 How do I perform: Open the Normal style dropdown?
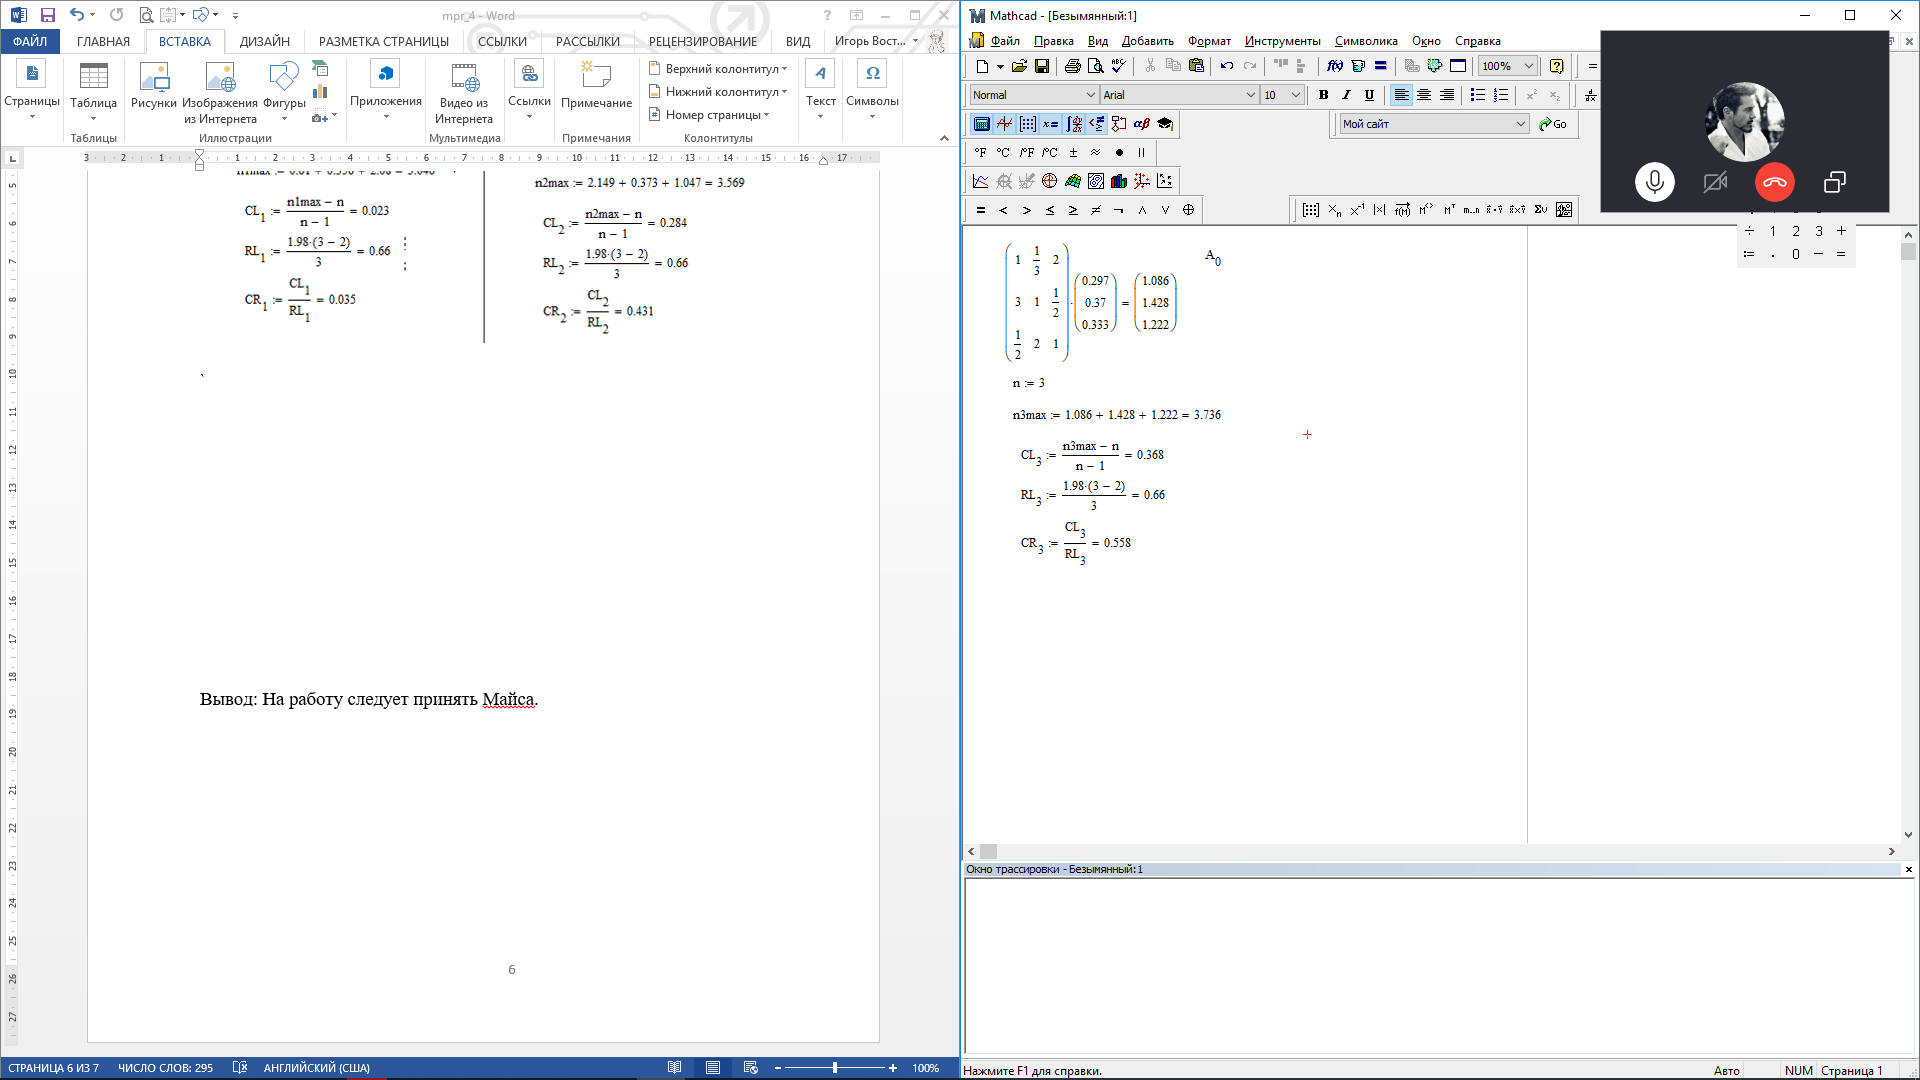tap(1090, 95)
